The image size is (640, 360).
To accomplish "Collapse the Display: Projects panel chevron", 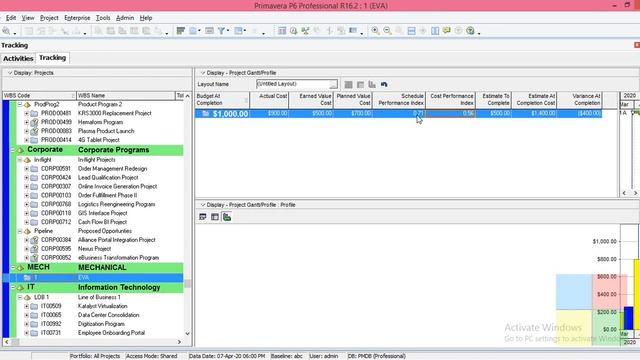I will click(10, 73).
